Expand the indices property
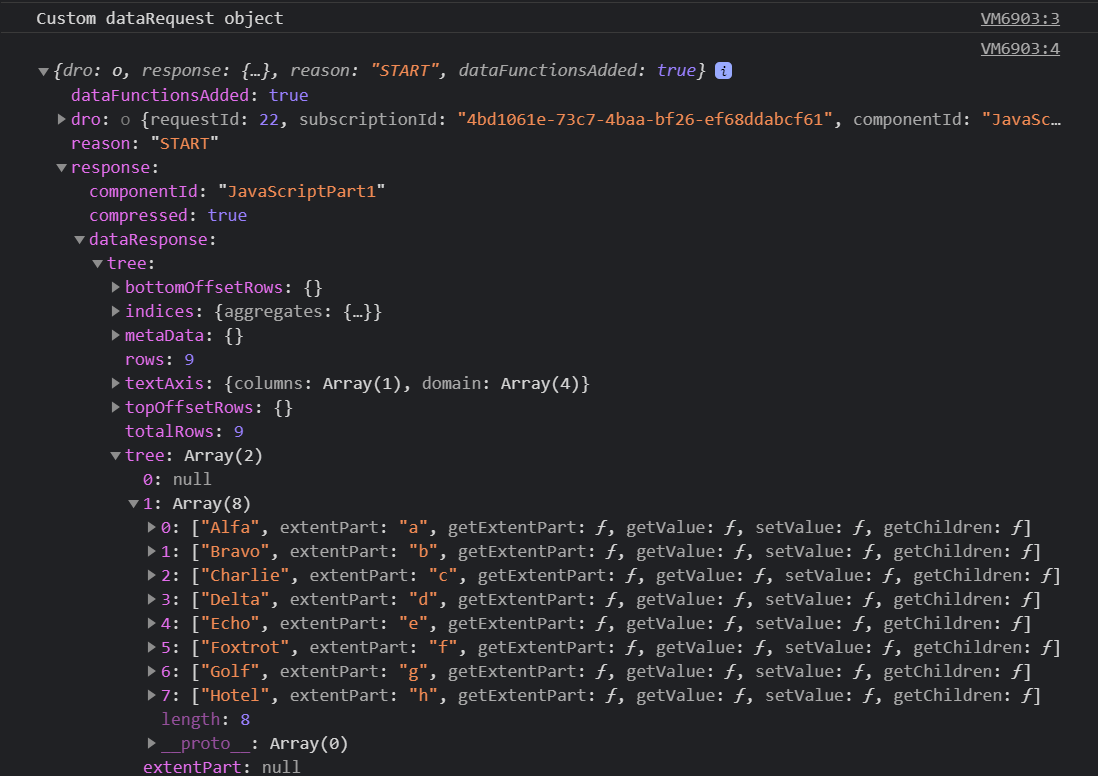The width and height of the screenshot is (1098, 776). [116, 311]
